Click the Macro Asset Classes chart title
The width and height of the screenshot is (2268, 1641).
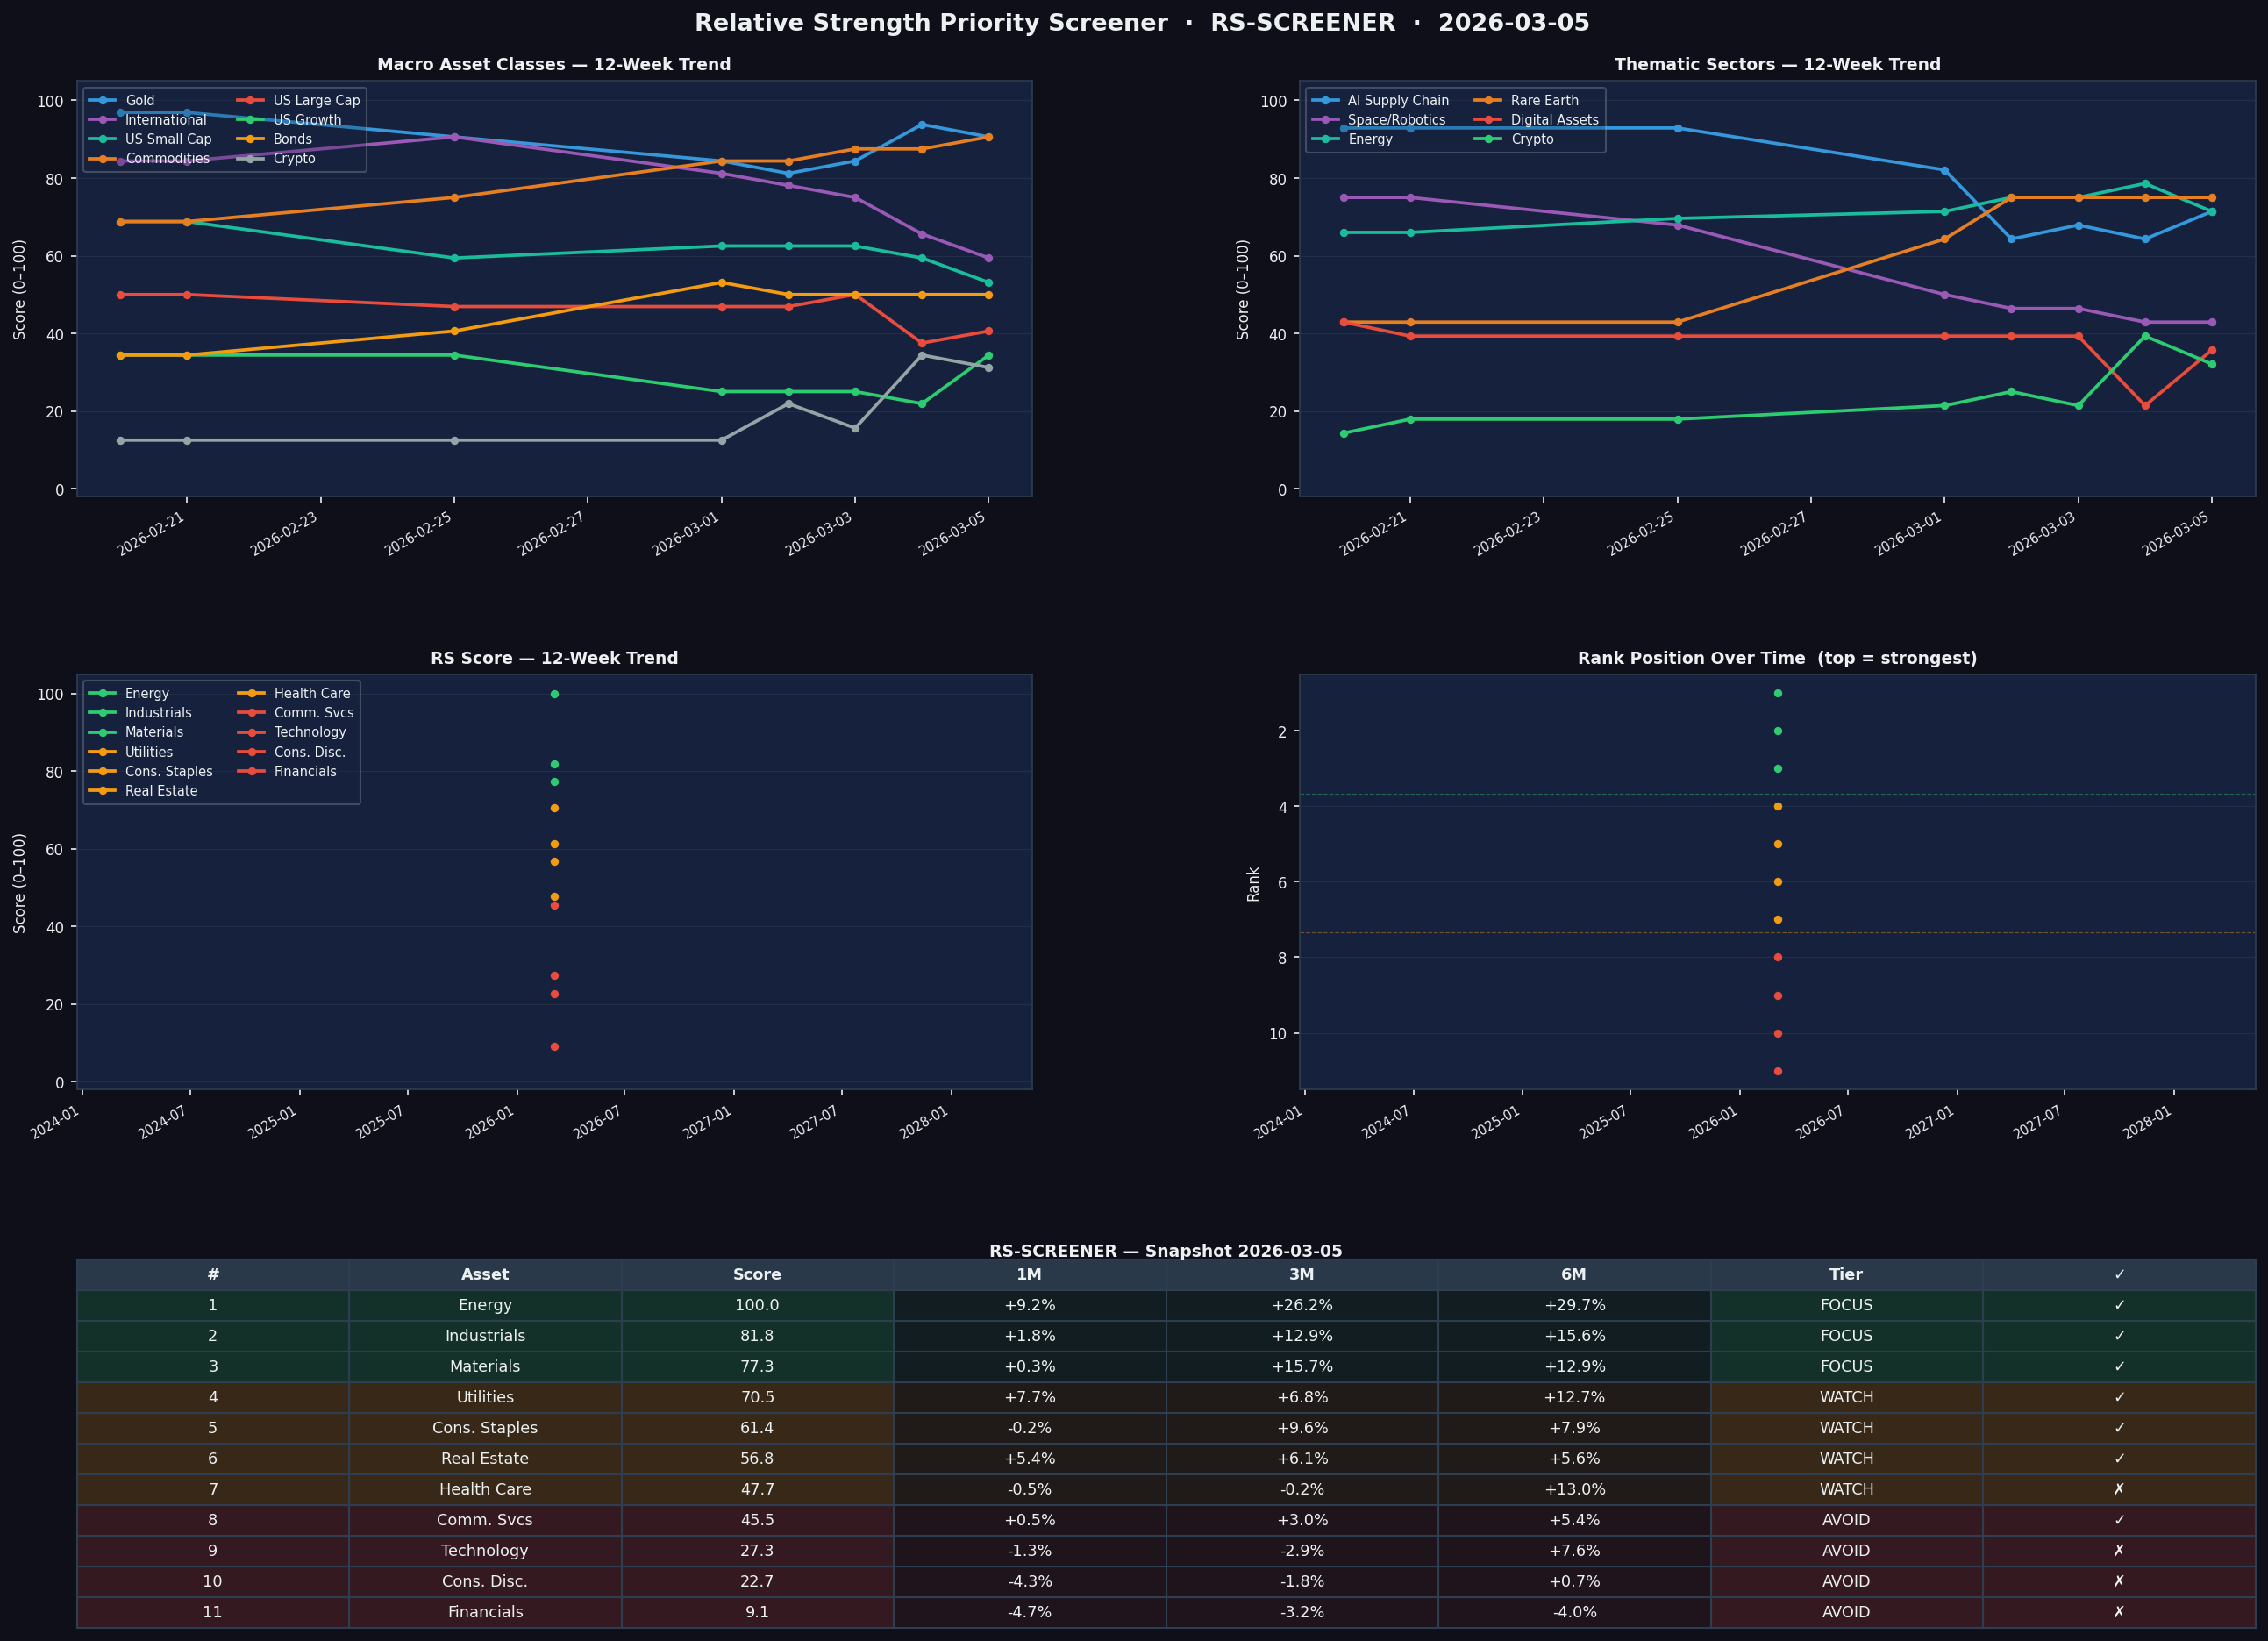point(554,65)
